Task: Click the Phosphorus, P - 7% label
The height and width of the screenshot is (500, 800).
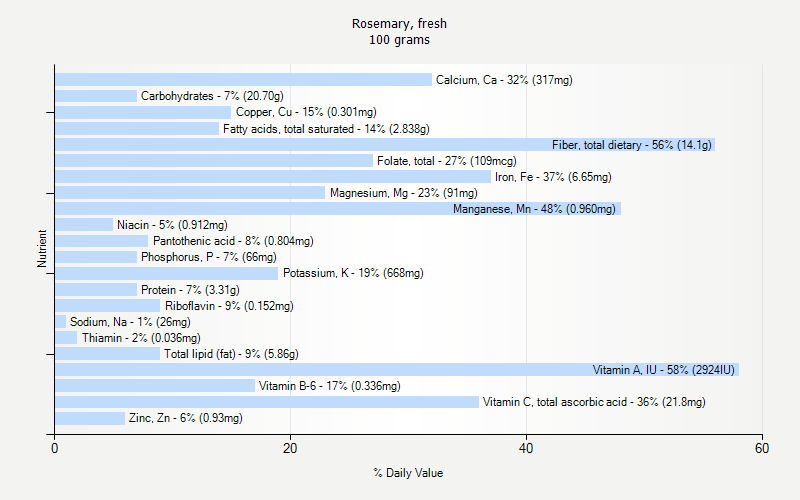Action: click(209, 257)
